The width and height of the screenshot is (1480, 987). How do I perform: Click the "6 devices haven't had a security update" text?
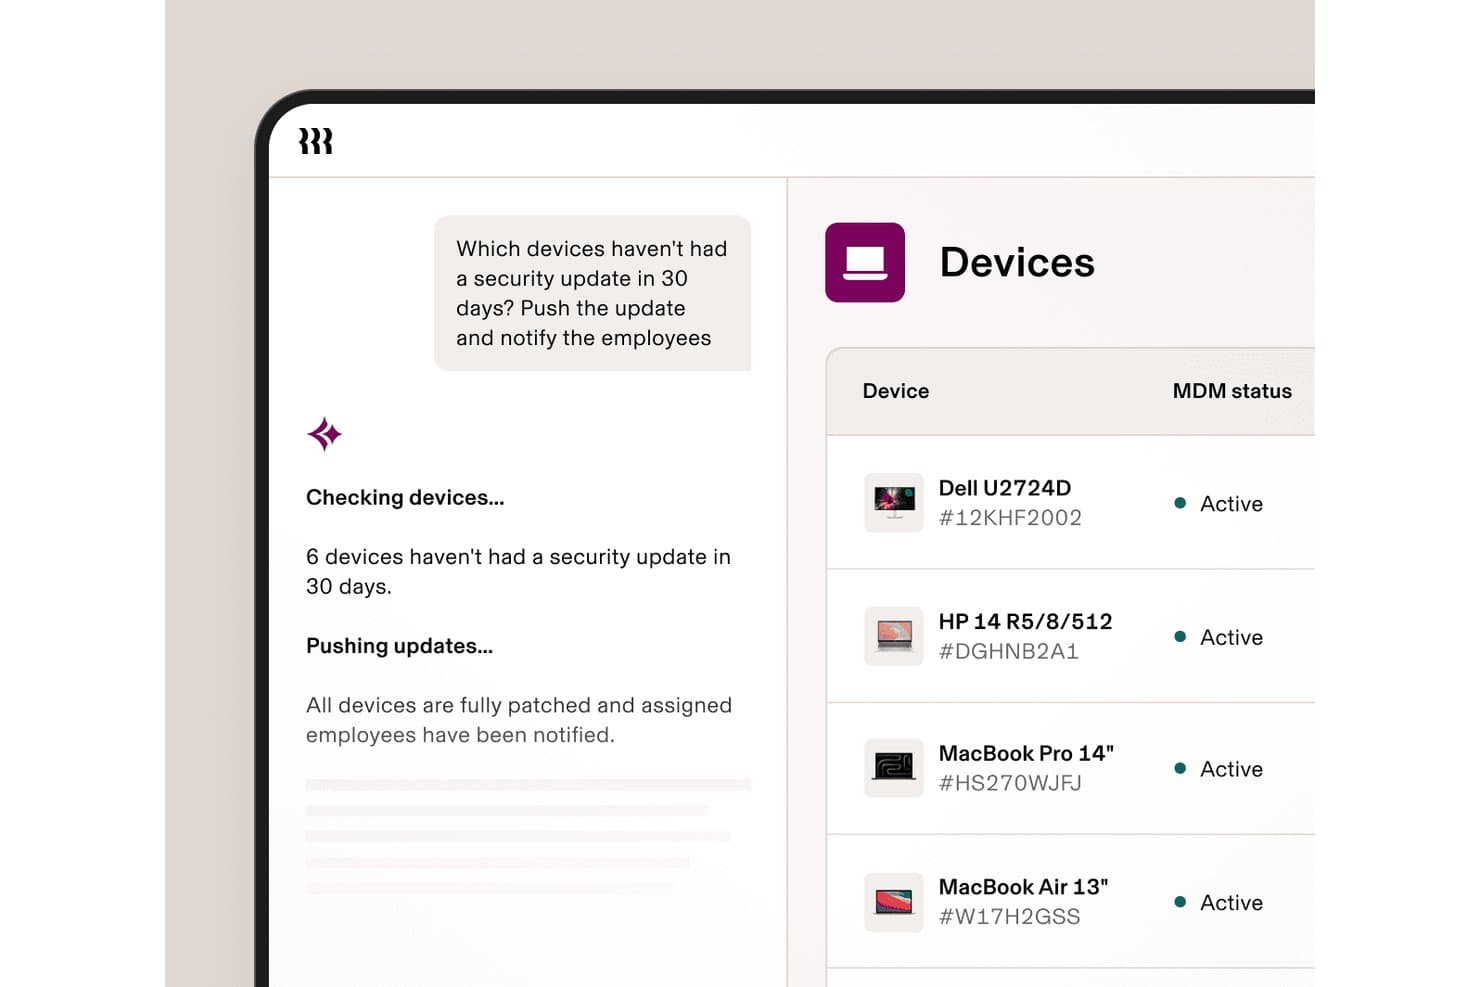tap(518, 571)
